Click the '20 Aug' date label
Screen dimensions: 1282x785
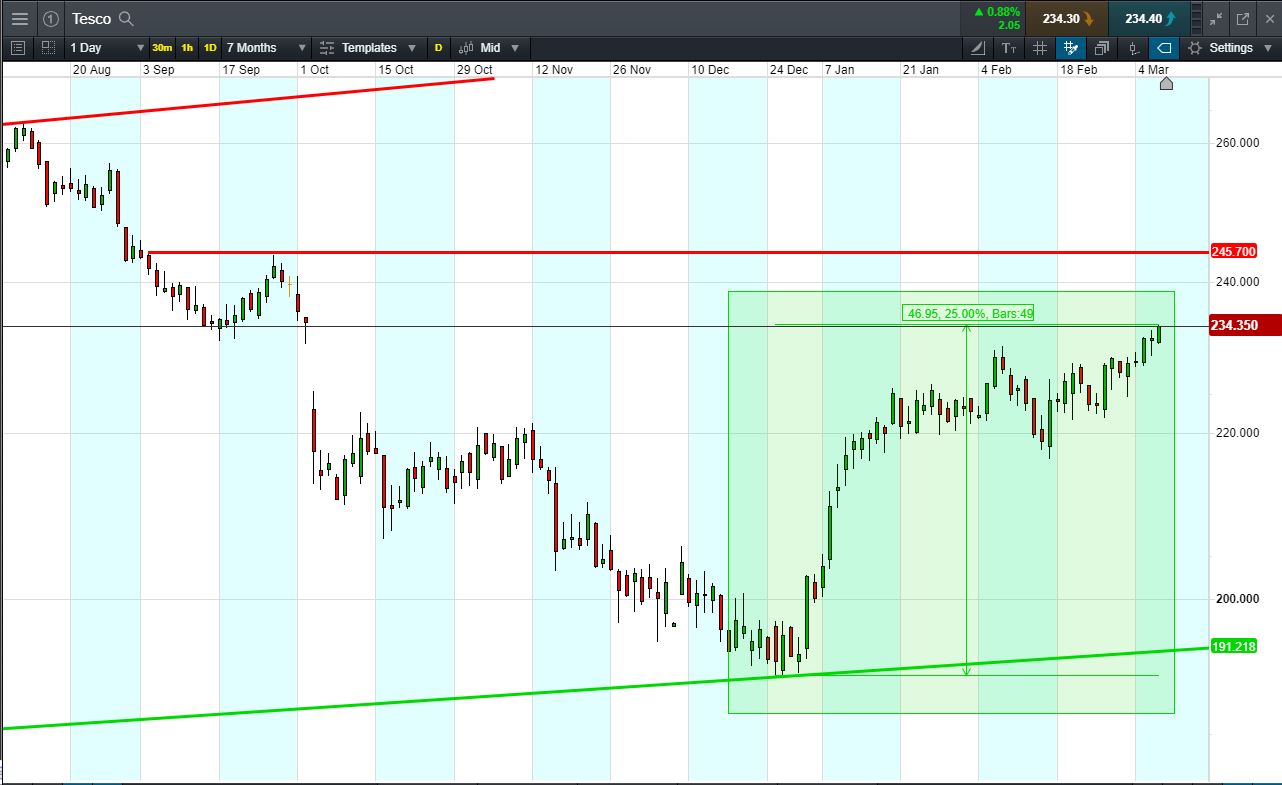[x=92, y=69]
